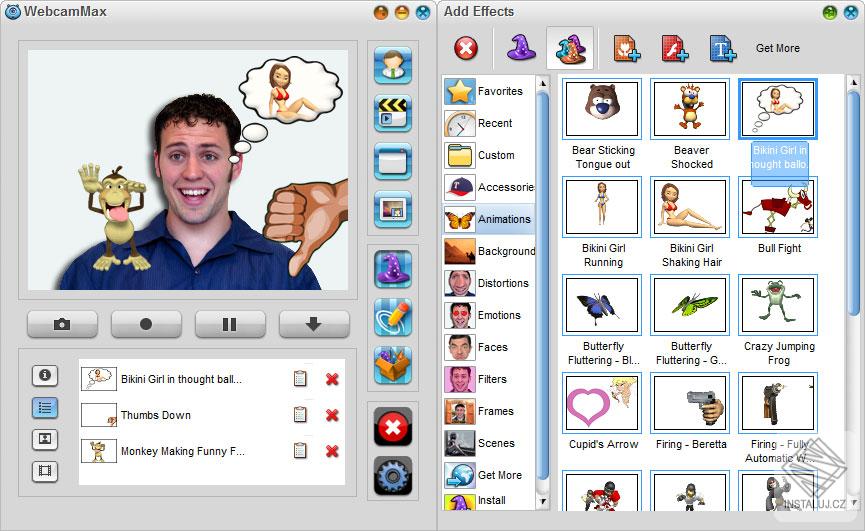Image resolution: width=865 pixels, height=531 pixels.
Task: Select the Beaver Shocked effect
Action: coord(690,109)
